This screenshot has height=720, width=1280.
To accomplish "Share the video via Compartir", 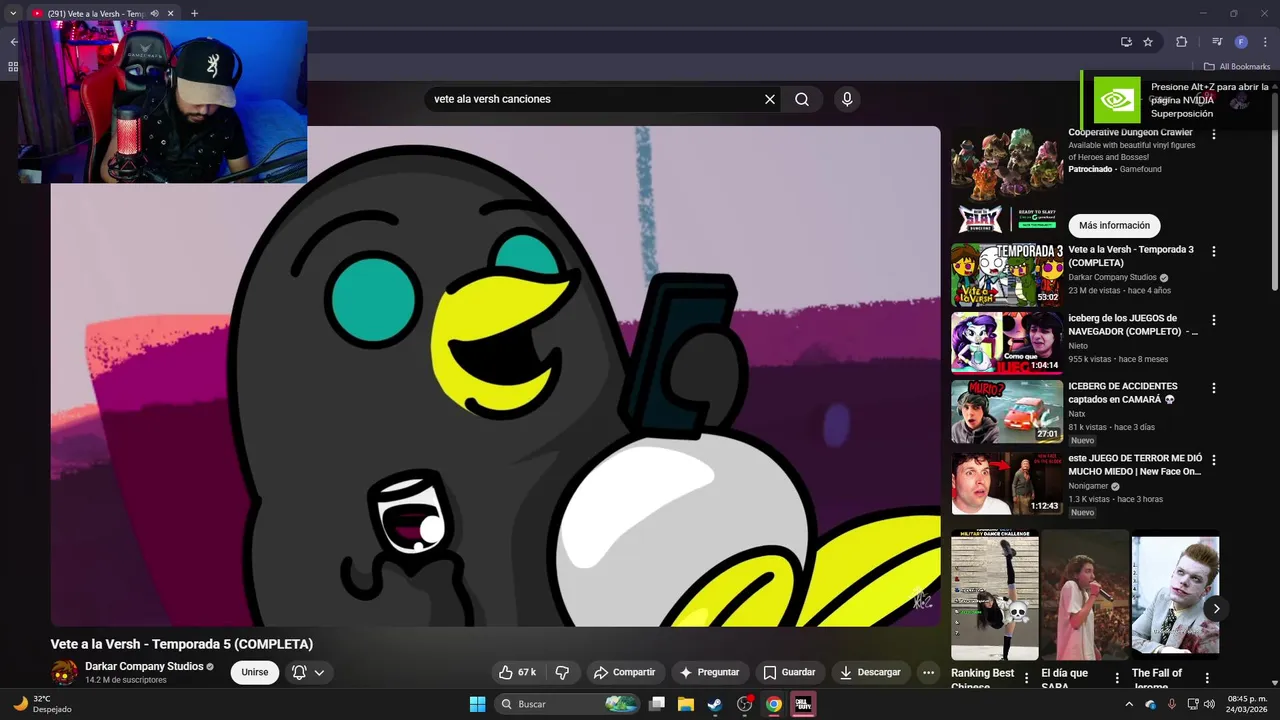I will (624, 672).
